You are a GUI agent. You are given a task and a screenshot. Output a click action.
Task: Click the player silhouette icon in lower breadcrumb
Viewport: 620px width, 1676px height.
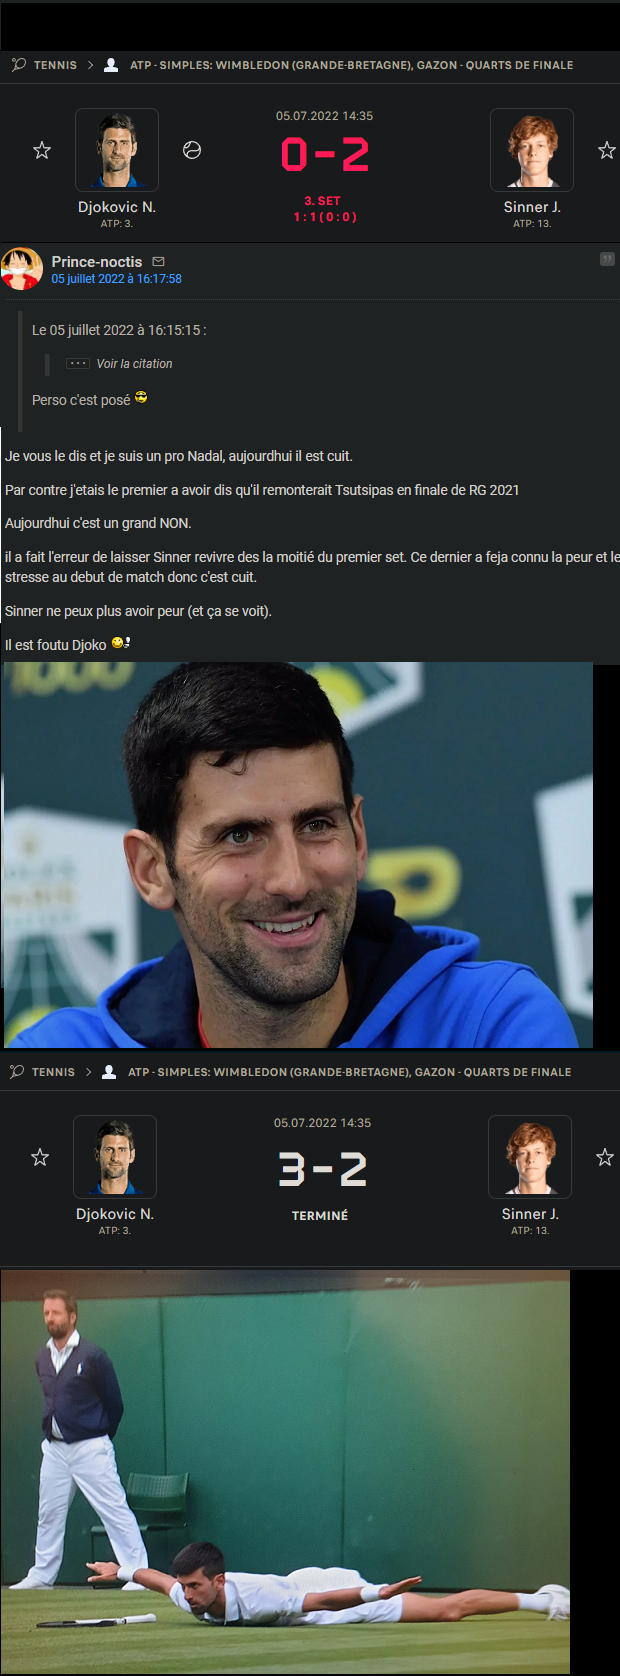pyautogui.click(x=109, y=1072)
